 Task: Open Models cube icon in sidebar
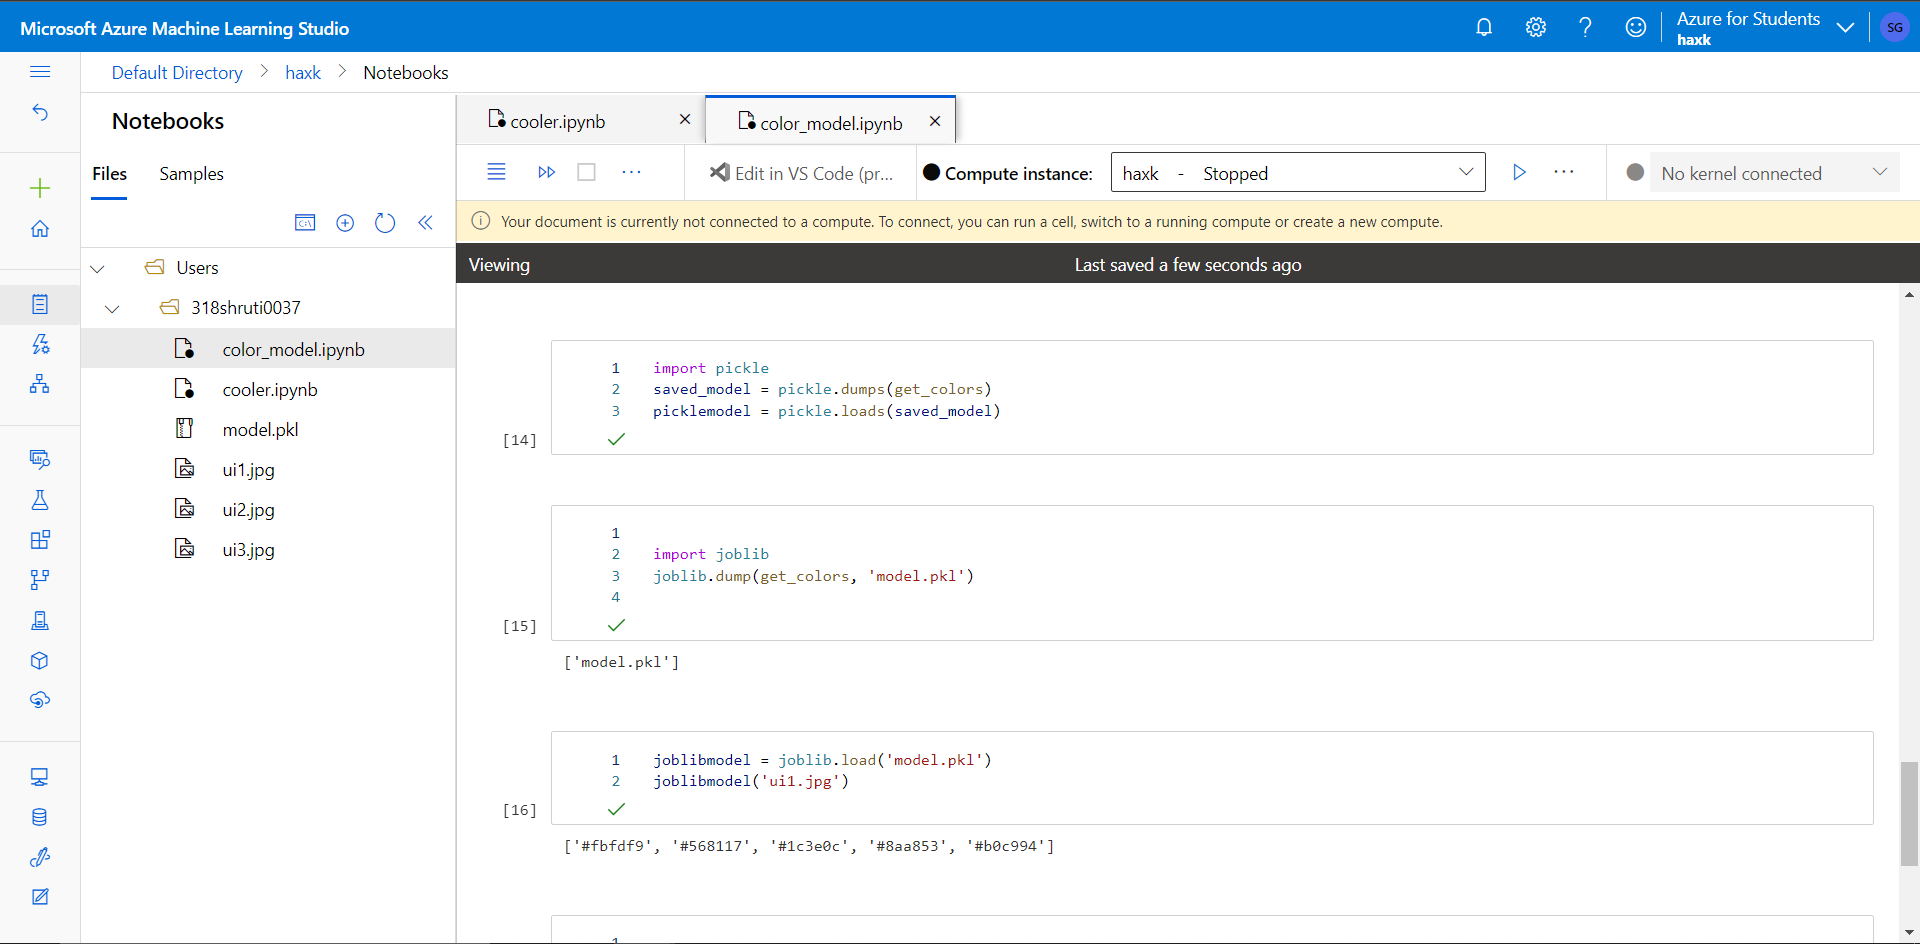[x=40, y=660]
